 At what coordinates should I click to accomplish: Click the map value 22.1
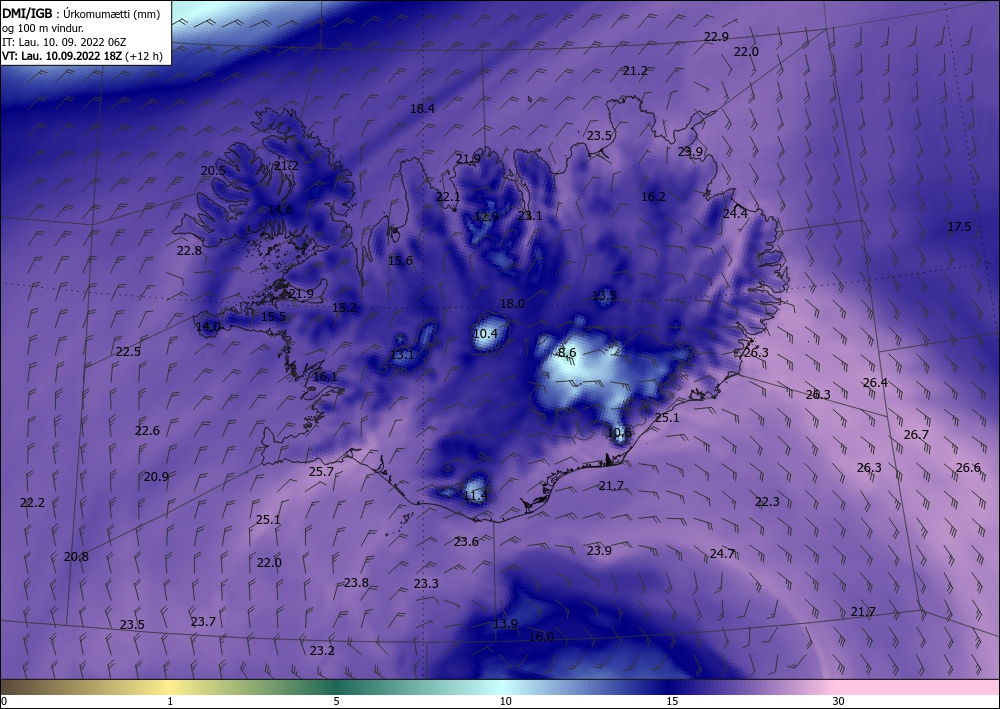448,196
